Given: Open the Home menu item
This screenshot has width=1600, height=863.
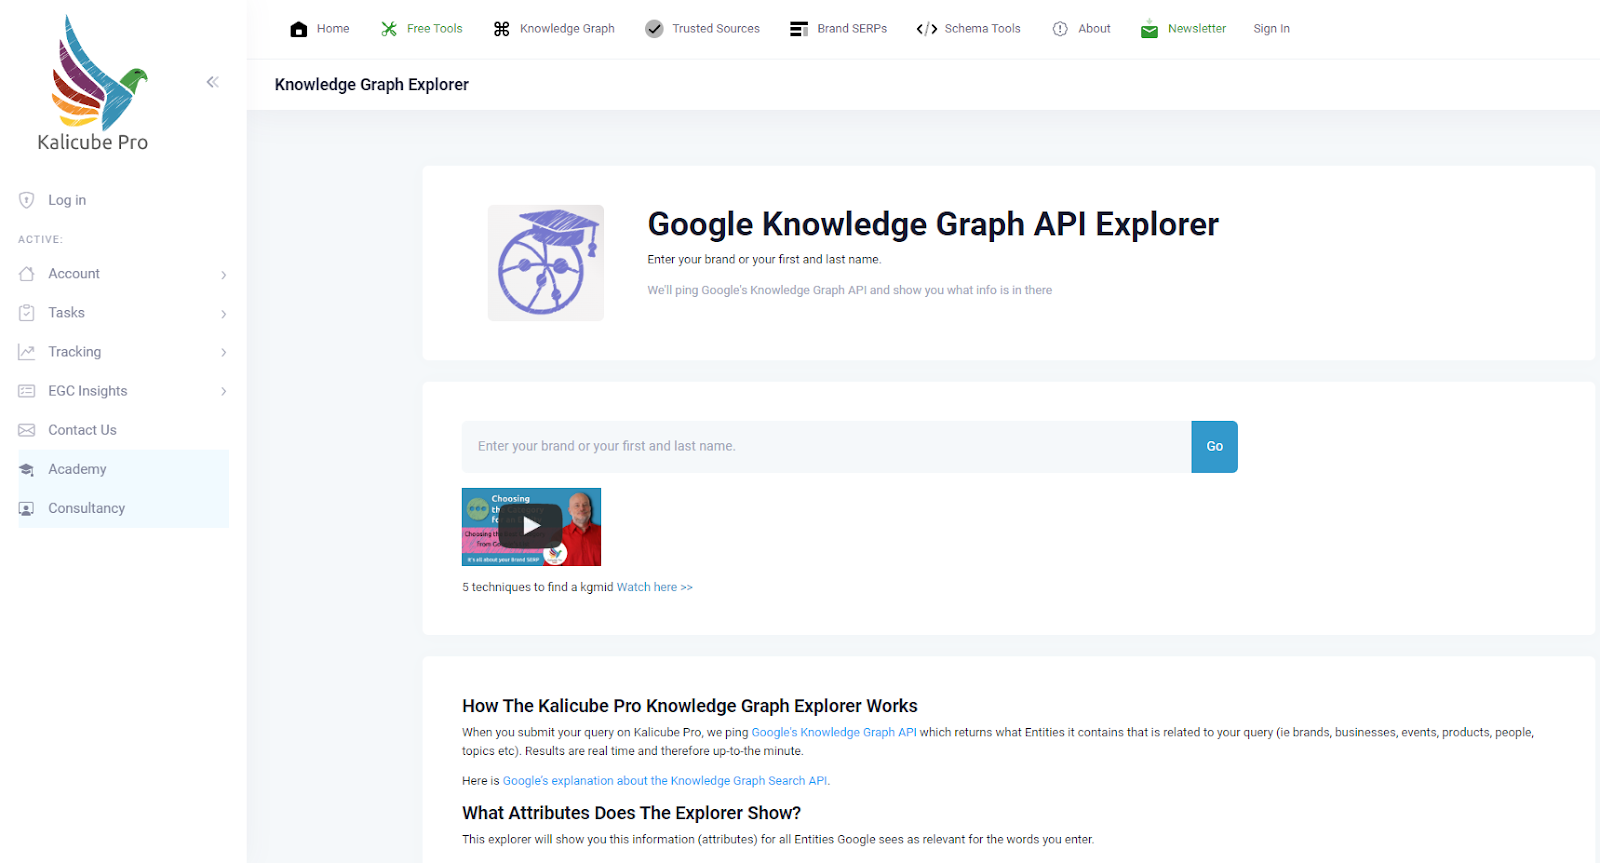Looking at the screenshot, I should (x=333, y=29).
